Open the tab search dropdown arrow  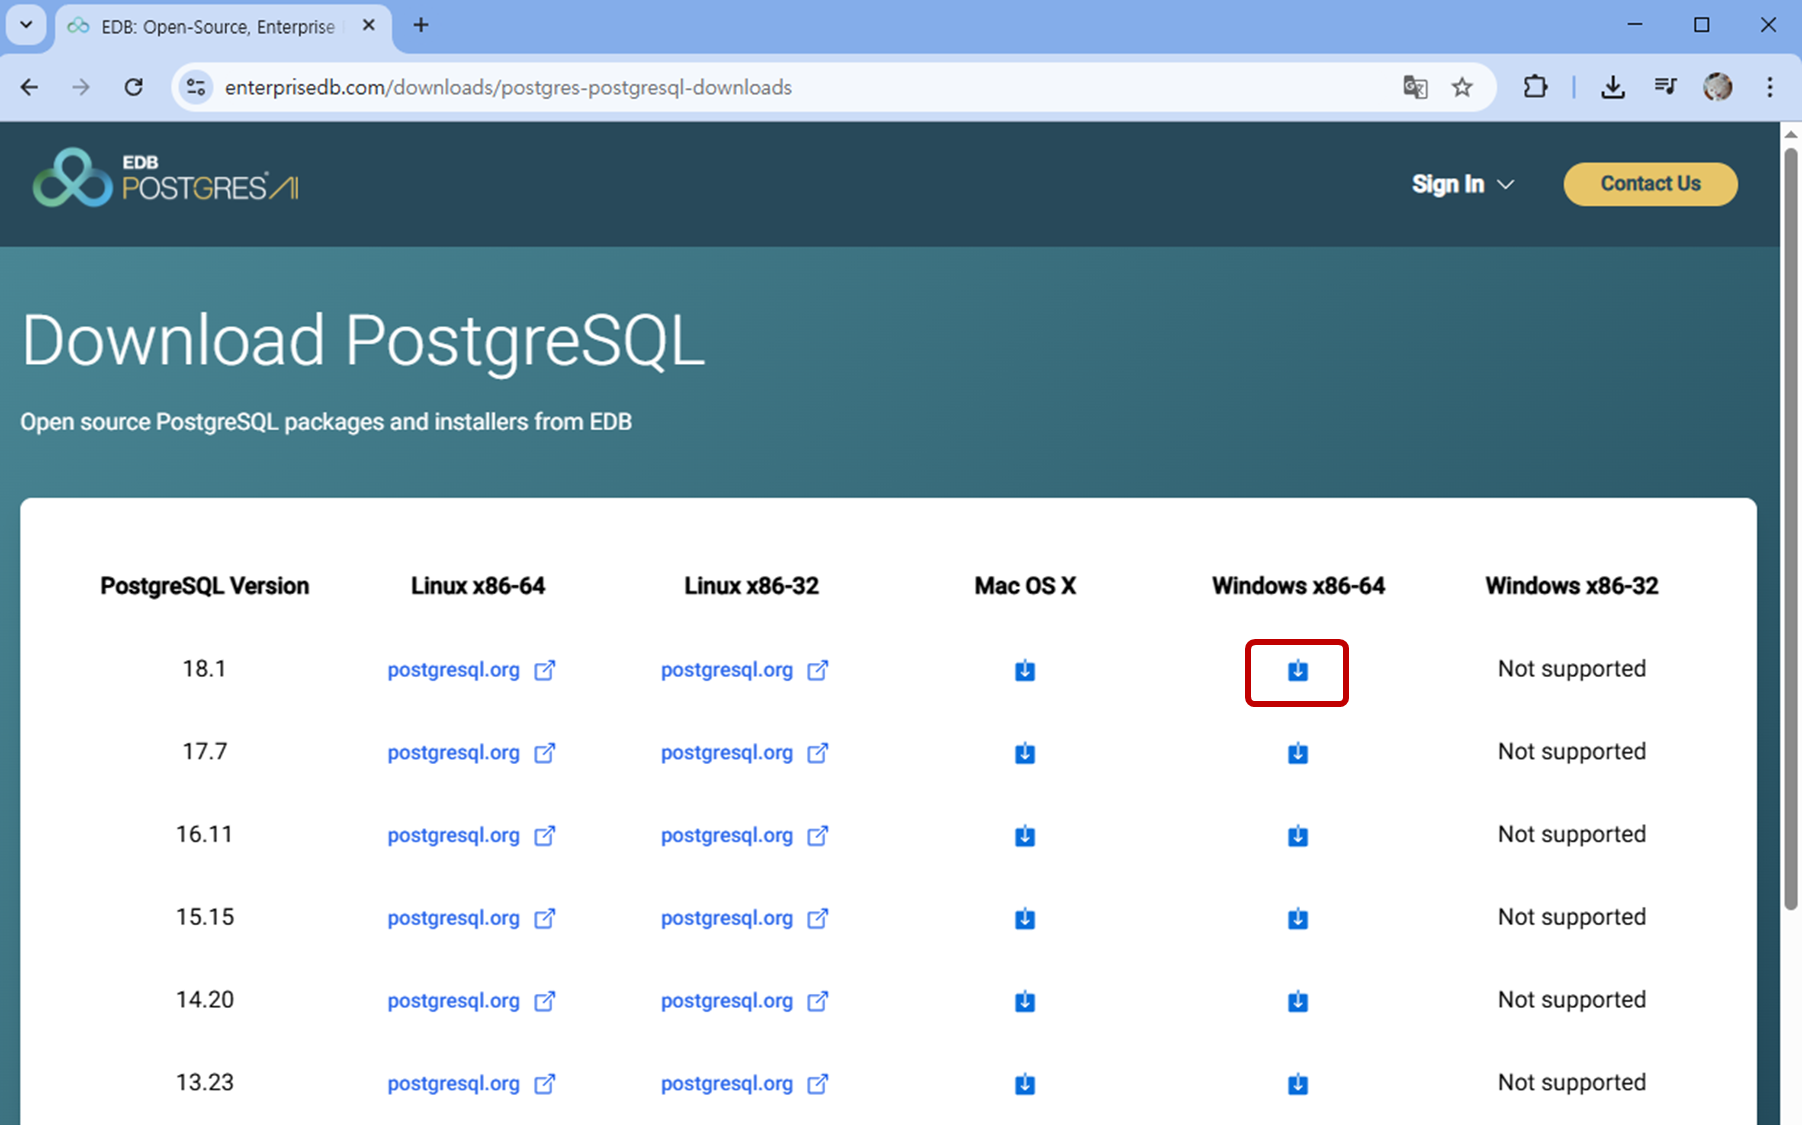[x=25, y=26]
